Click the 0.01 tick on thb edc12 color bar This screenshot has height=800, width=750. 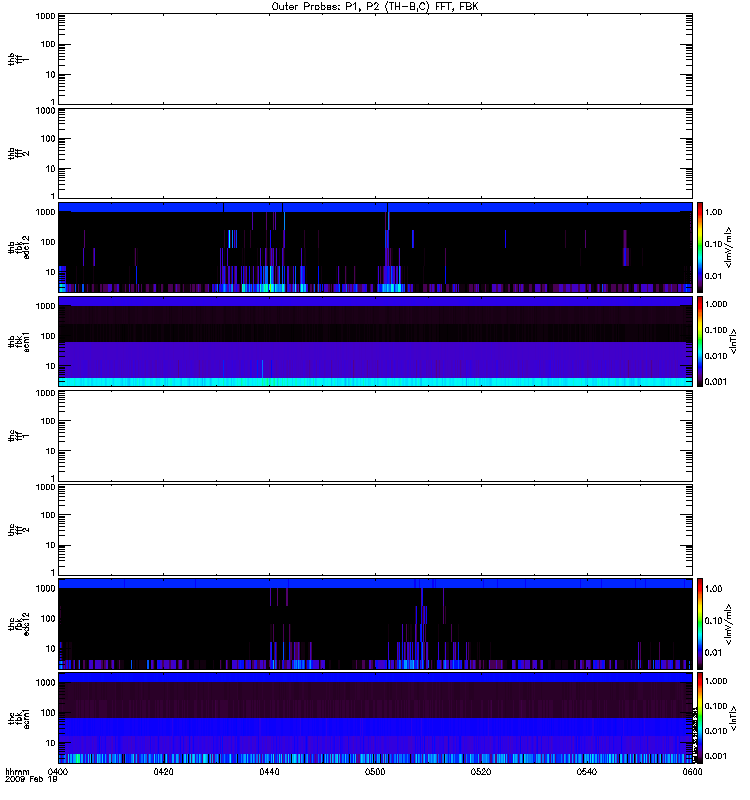tap(713, 276)
